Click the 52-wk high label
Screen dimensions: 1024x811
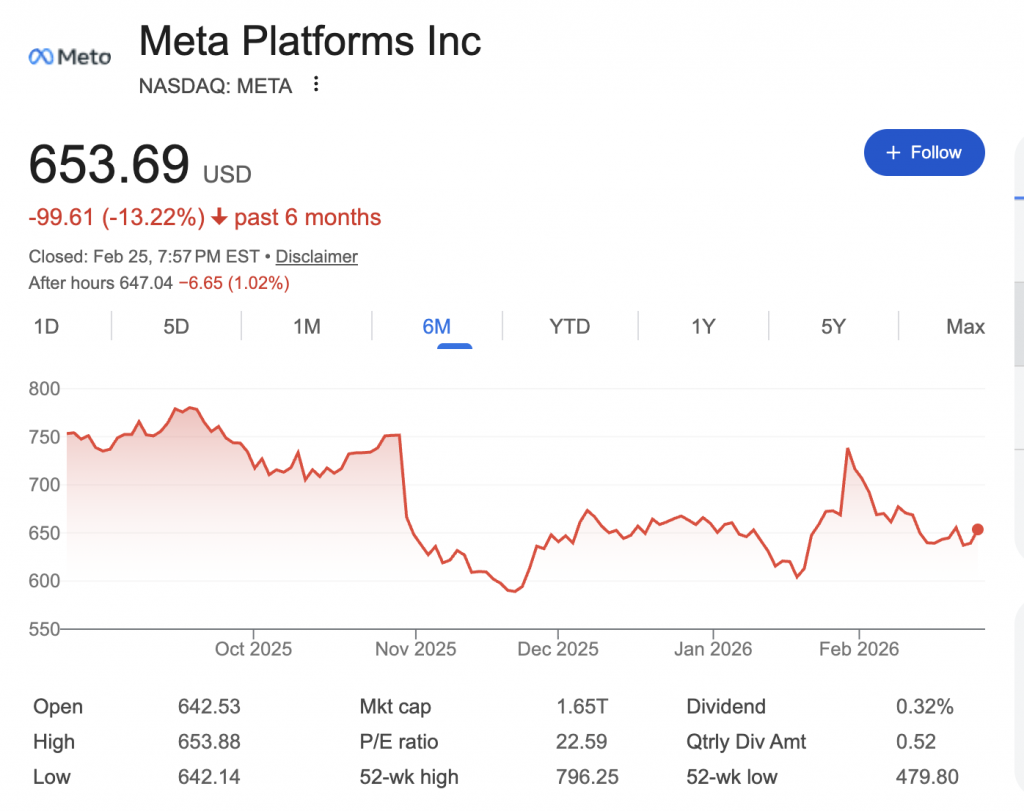pyautogui.click(x=409, y=777)
